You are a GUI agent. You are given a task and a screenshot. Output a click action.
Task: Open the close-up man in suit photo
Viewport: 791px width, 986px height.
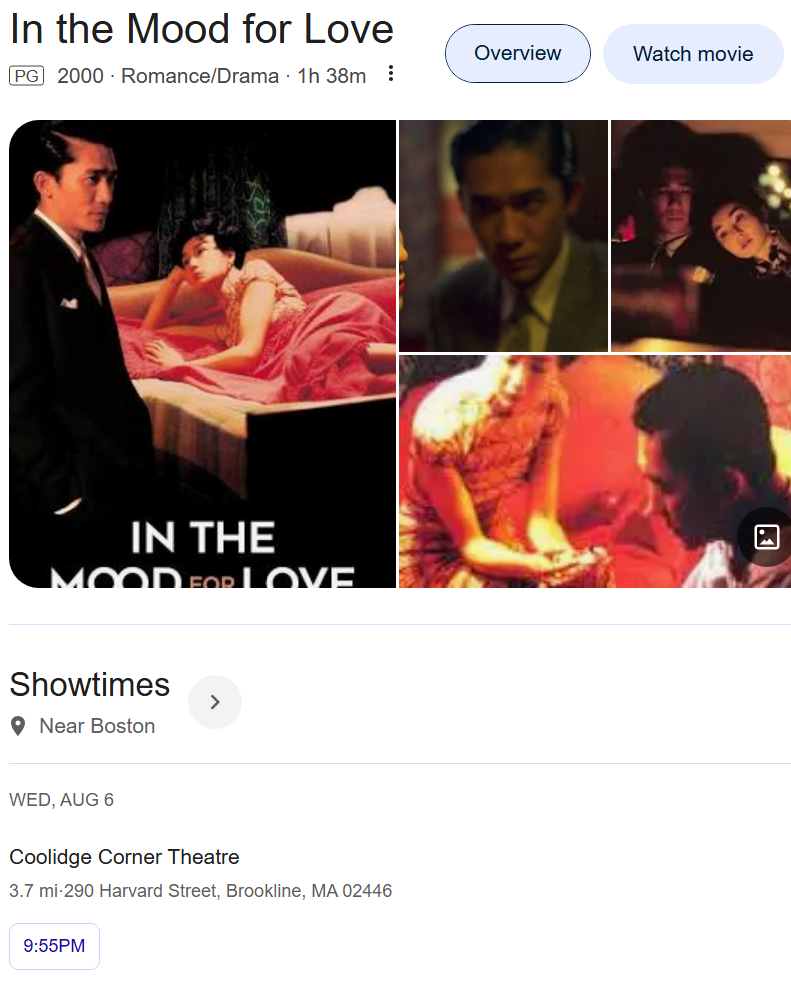[504, 236]
